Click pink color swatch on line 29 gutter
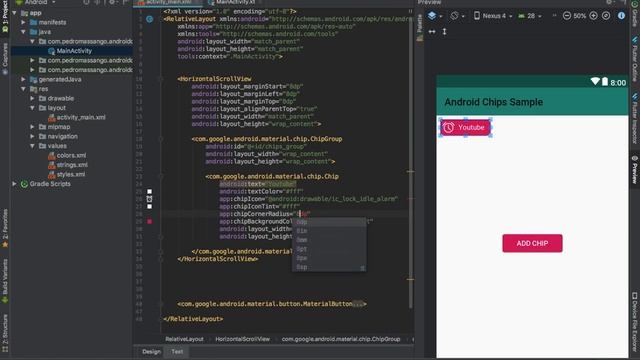 (x=149, y=222)
